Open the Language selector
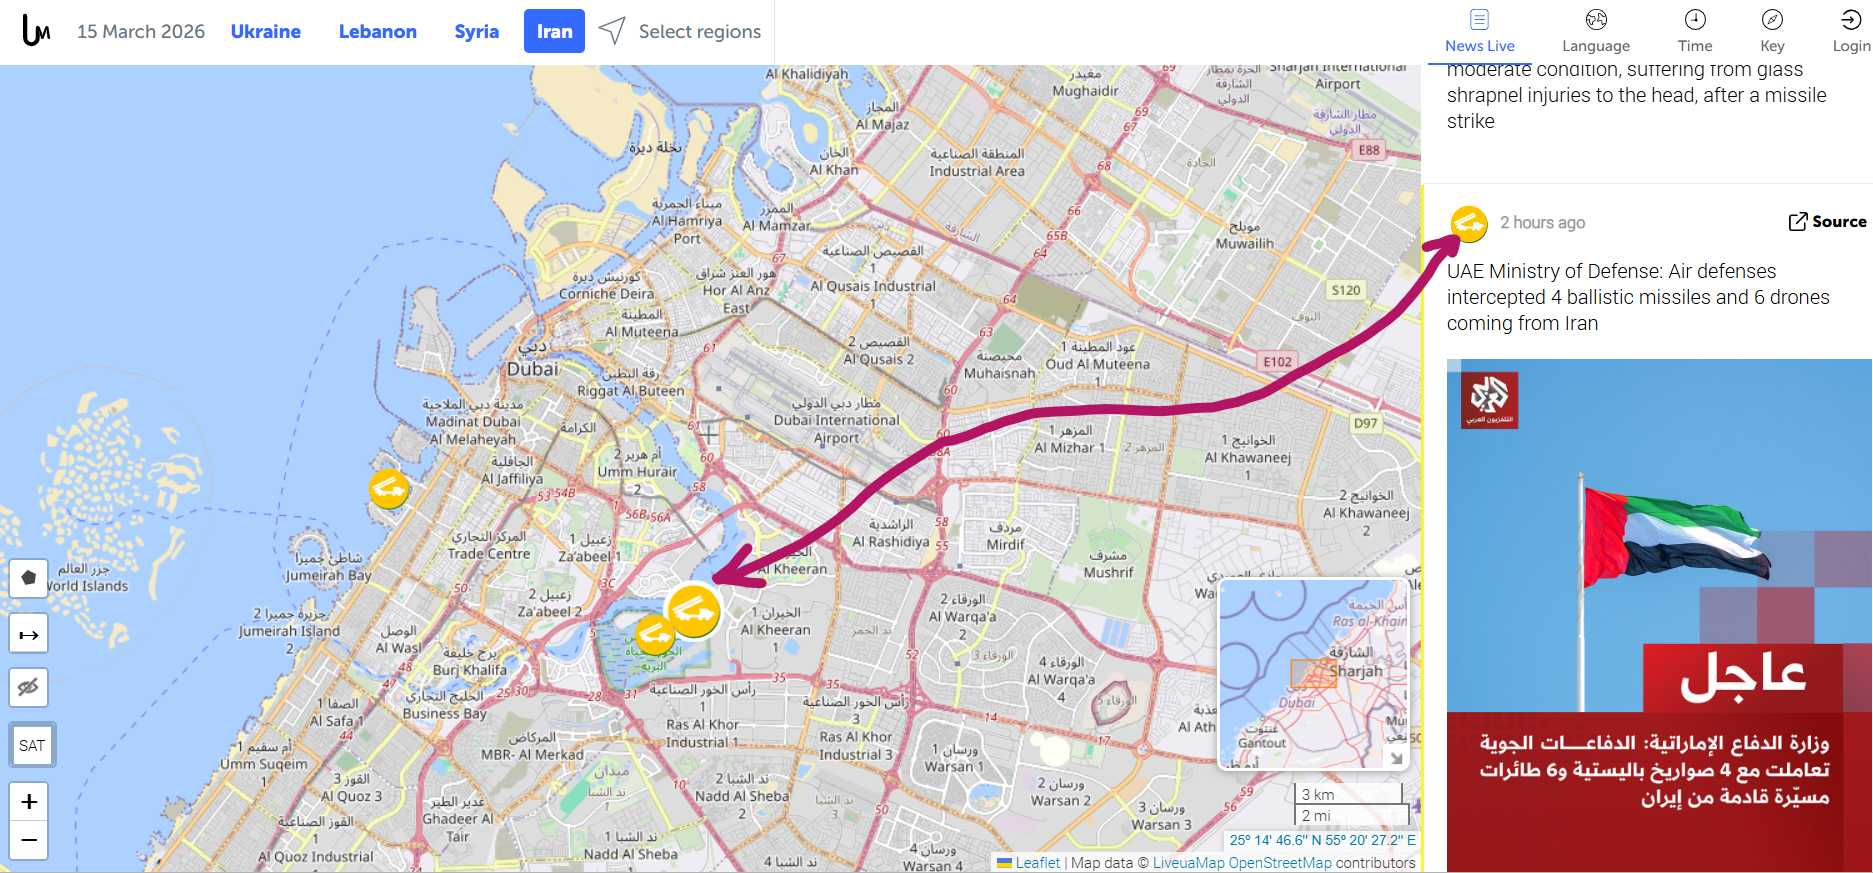 click(x=1596, y=31)
